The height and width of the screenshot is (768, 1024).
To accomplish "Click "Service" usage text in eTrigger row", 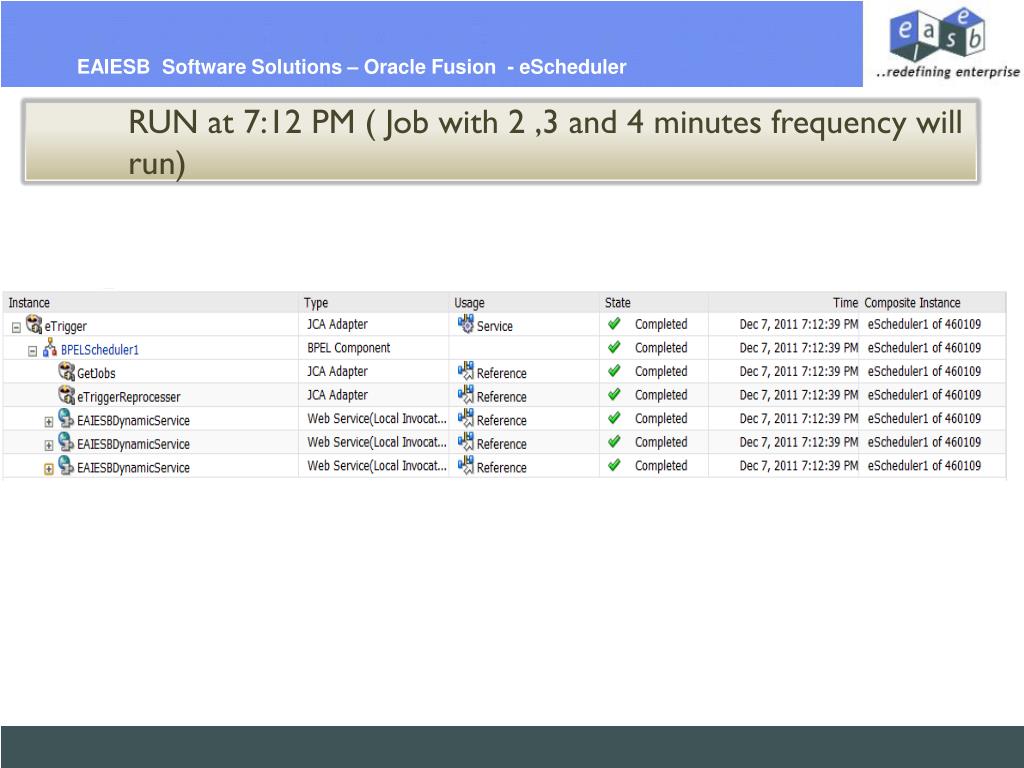I will tap(494, 326).
